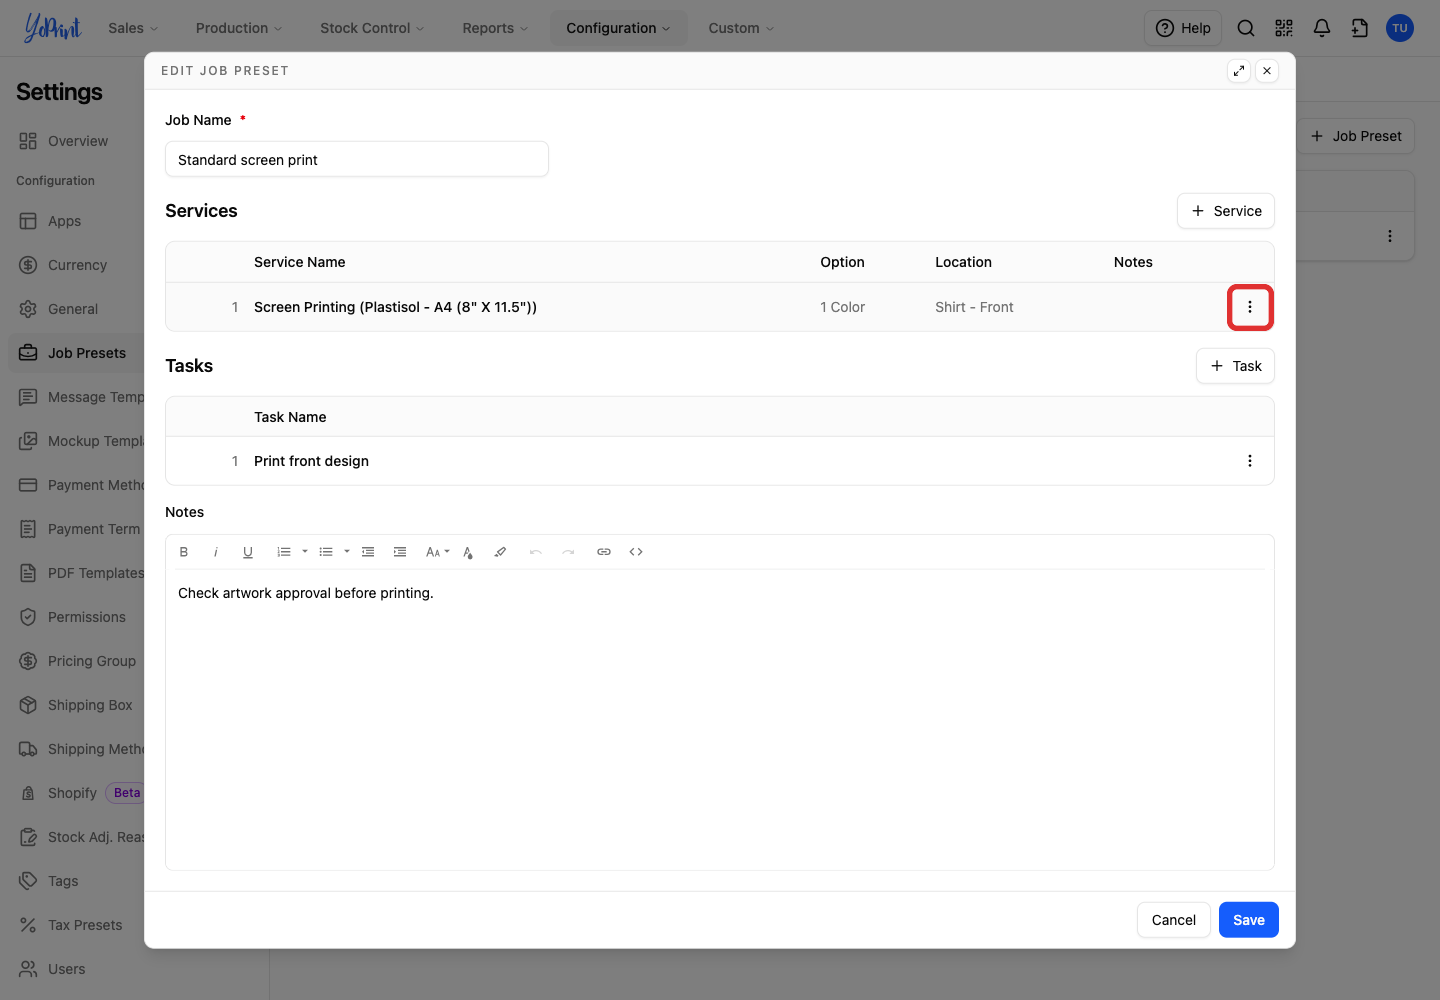Open Overview in Settings sidebar
This screenshot has width=1440, height=1000.
pyautogui.click(x=78, y=141)
